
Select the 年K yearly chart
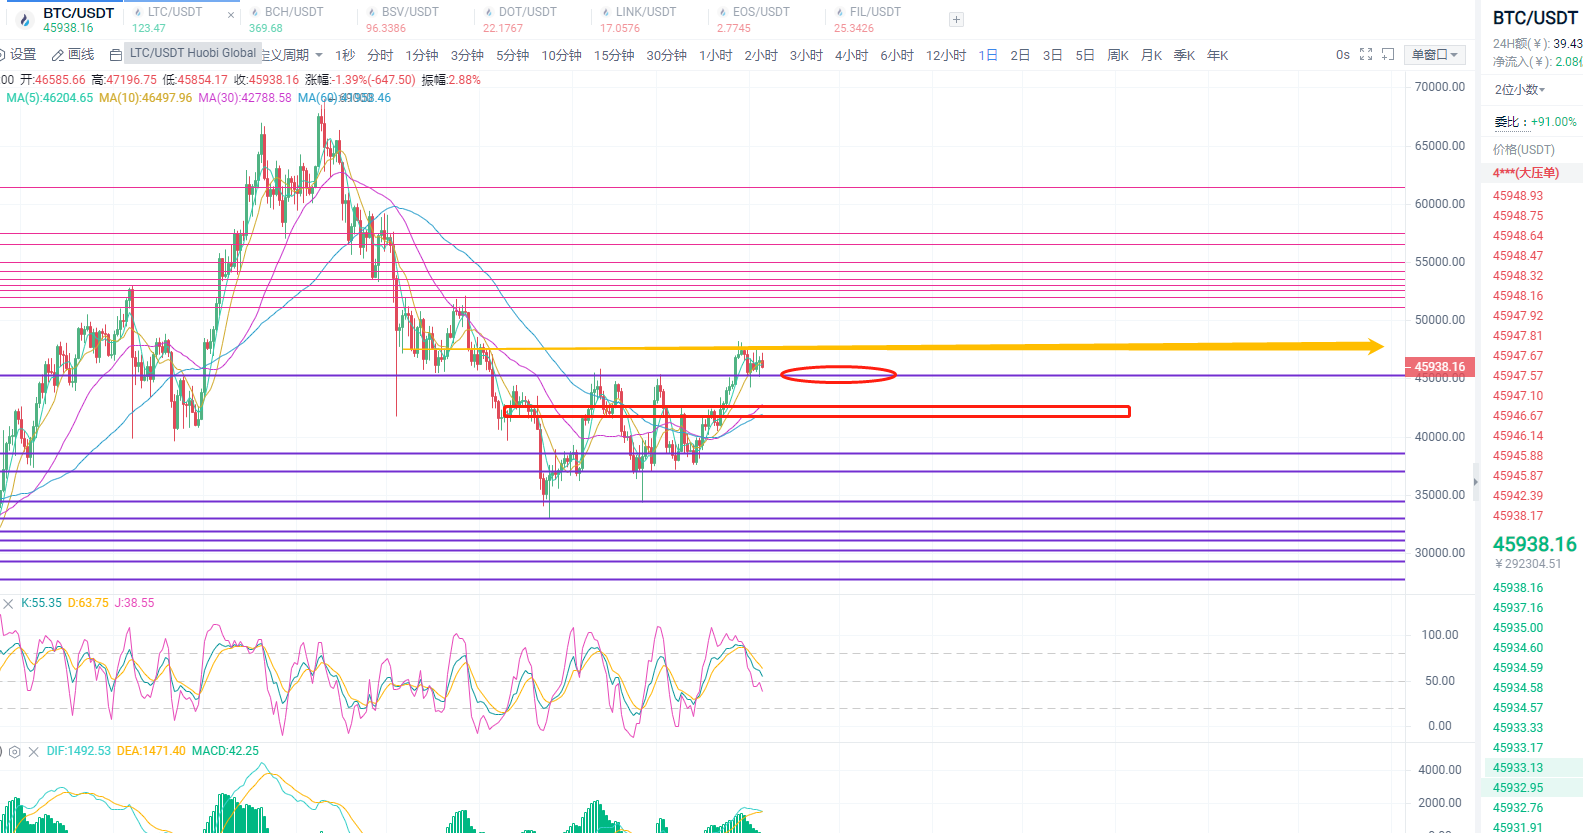click(1218, 55)
